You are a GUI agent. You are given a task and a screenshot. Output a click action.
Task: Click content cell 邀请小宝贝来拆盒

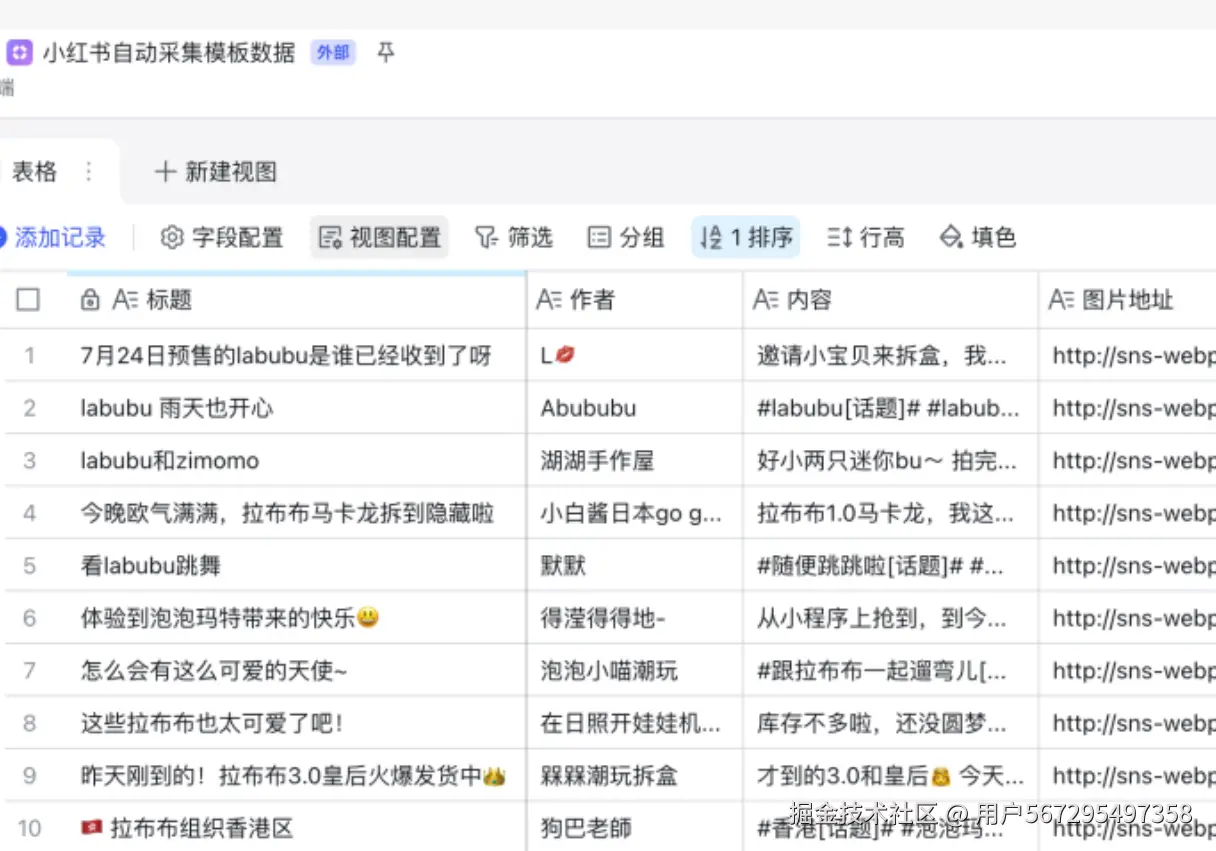pos(890,356)
